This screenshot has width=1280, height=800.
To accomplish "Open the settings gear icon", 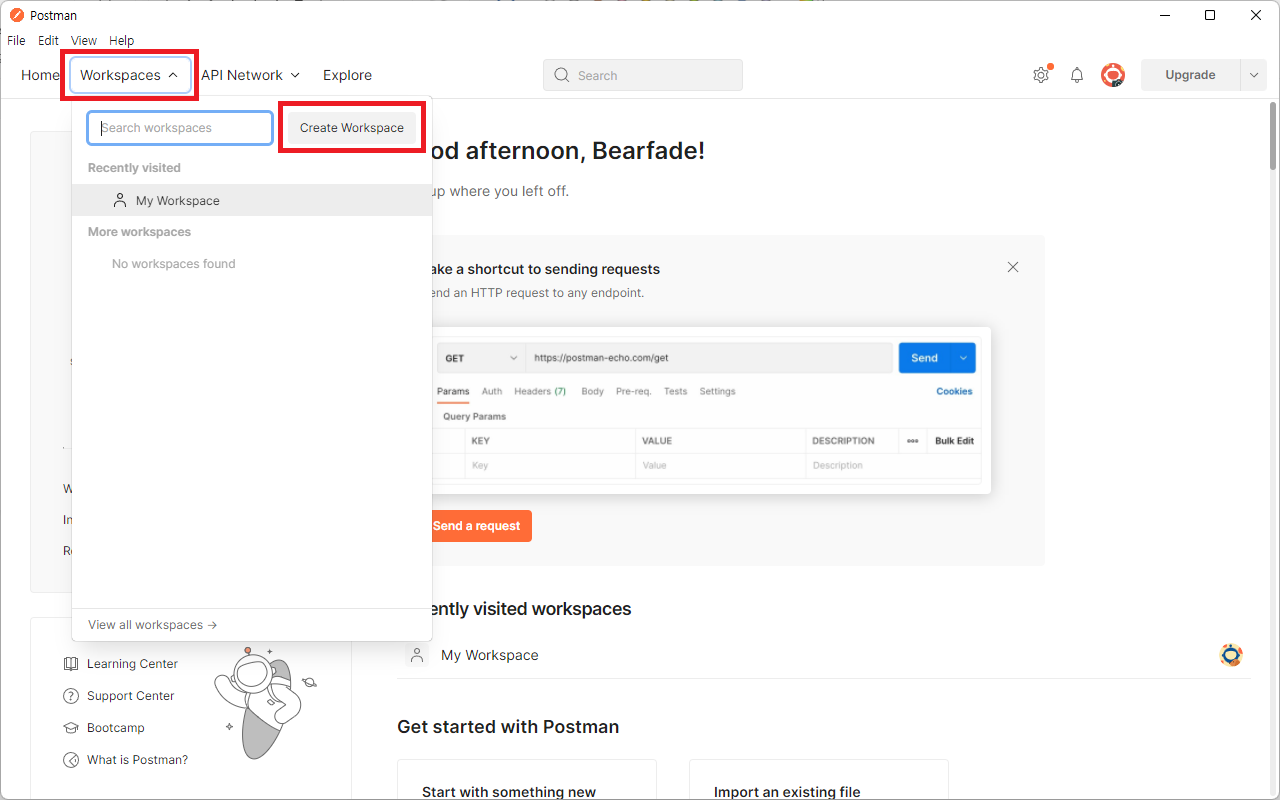I will click(x=1041, y=75).
